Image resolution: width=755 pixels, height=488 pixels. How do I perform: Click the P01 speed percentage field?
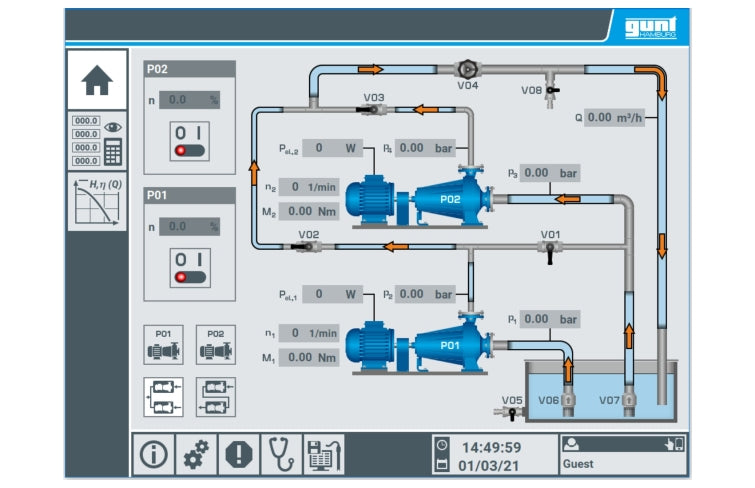click(x=189, y=227)
